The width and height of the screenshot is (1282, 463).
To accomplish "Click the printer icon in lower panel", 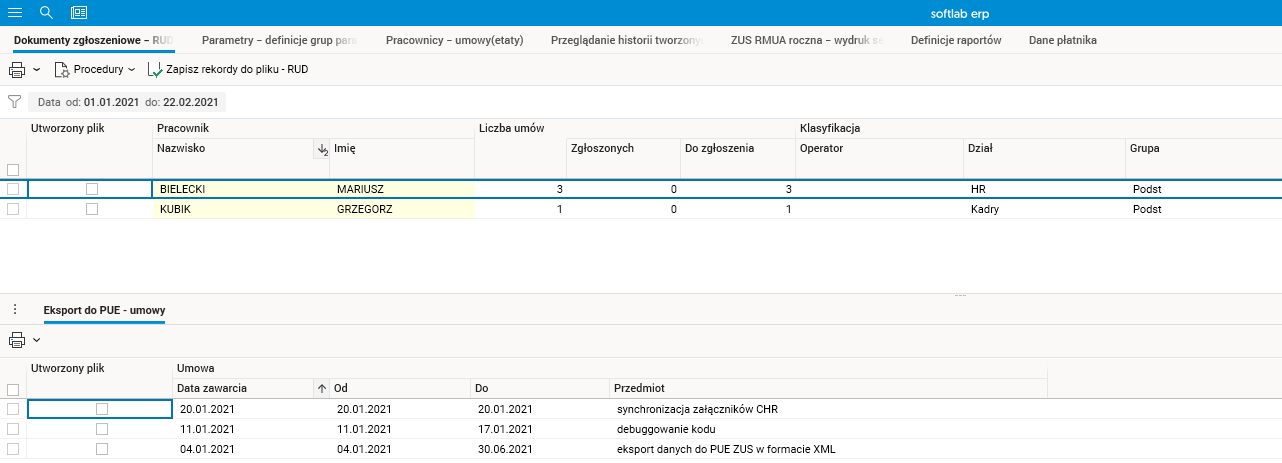I will tap(17, 340).
